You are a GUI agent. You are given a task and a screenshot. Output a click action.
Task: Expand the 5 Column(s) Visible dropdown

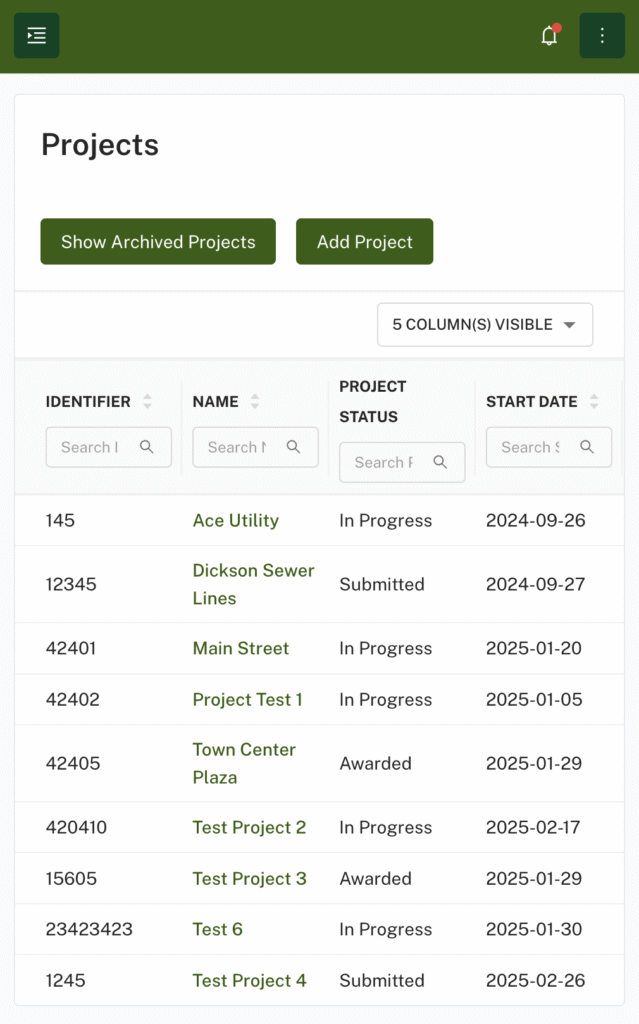[485, 325]
